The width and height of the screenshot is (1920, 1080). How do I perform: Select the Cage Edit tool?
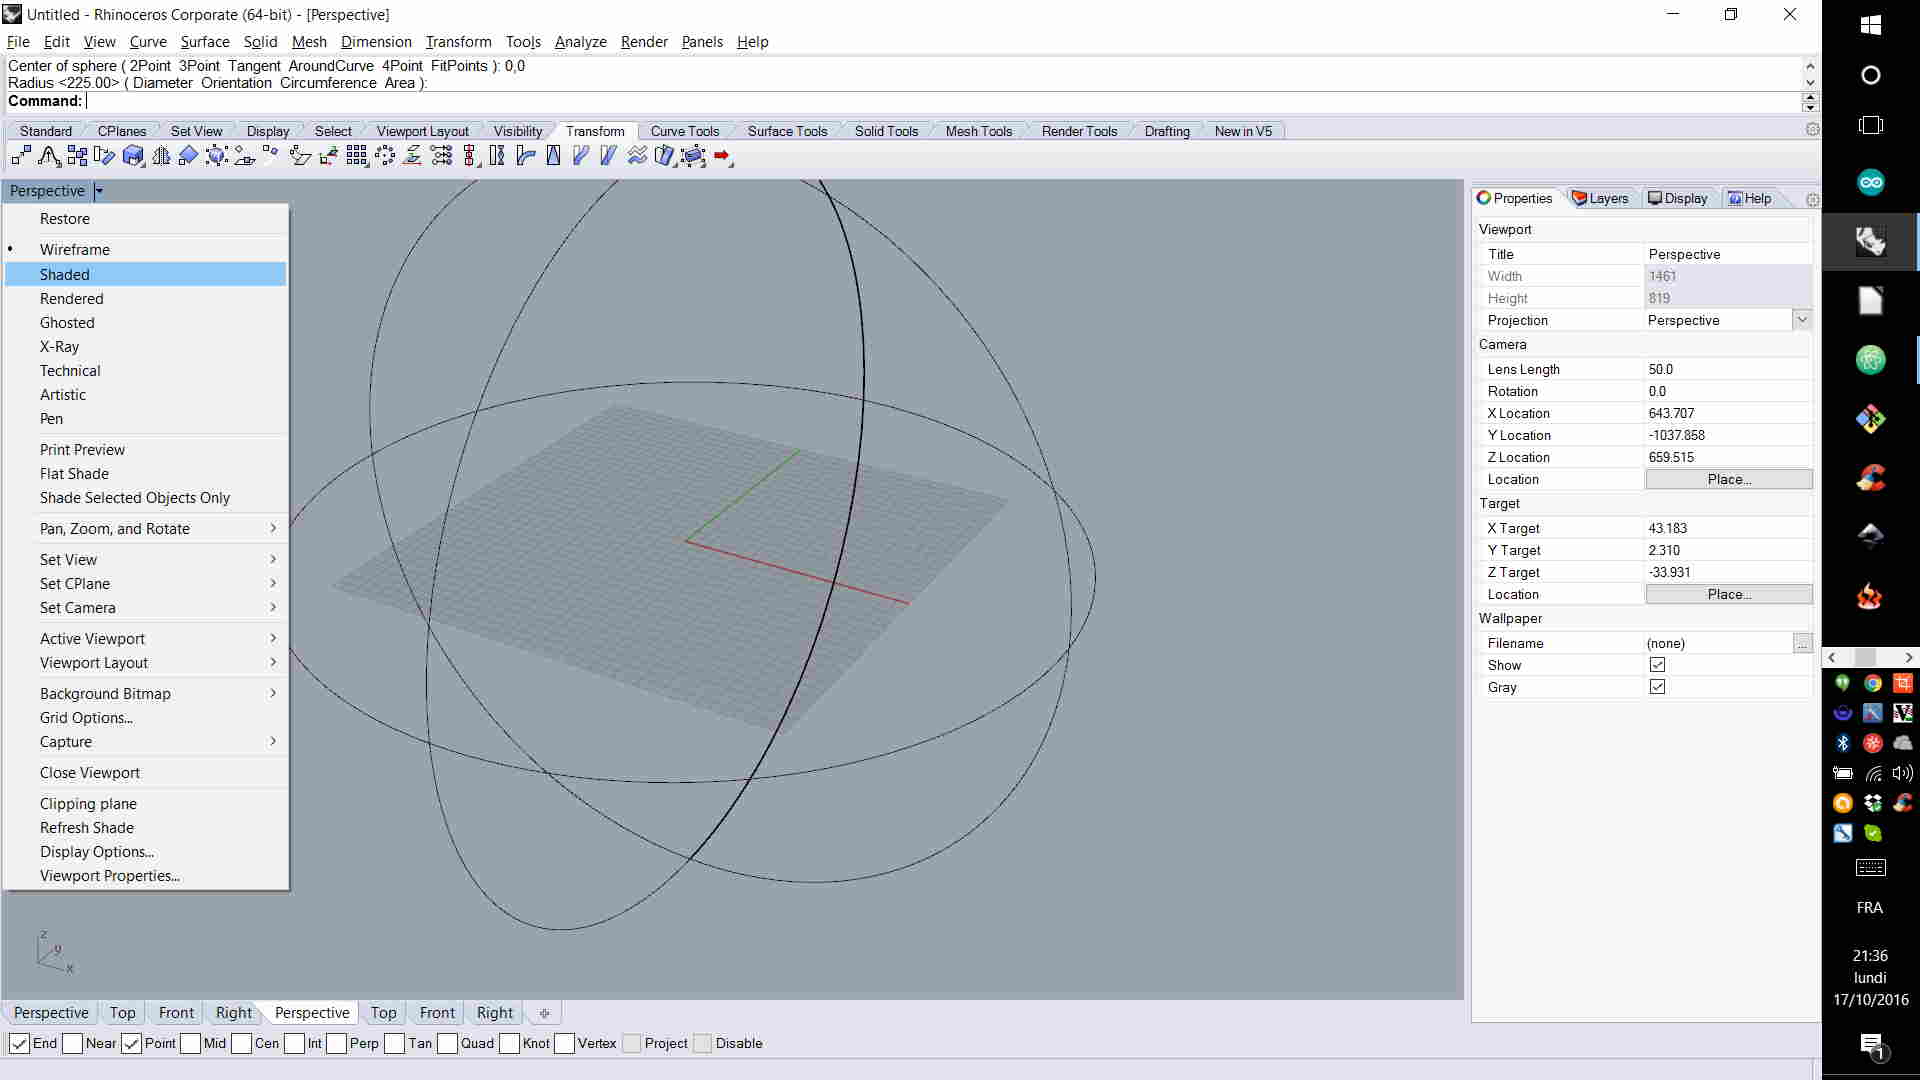click(x=693, y=156)
